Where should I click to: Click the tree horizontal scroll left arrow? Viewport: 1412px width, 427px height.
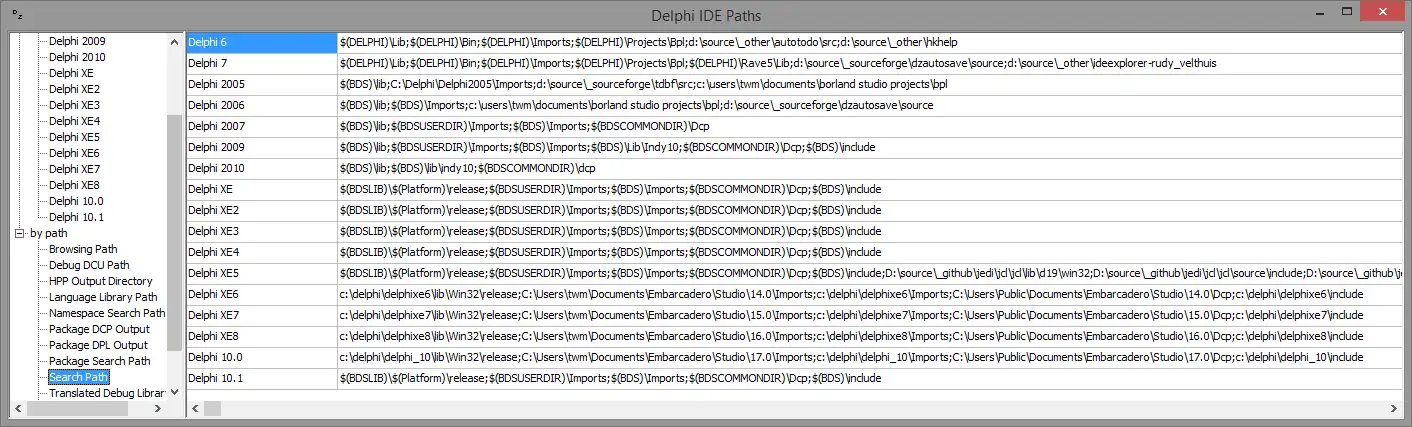[17, 409]
